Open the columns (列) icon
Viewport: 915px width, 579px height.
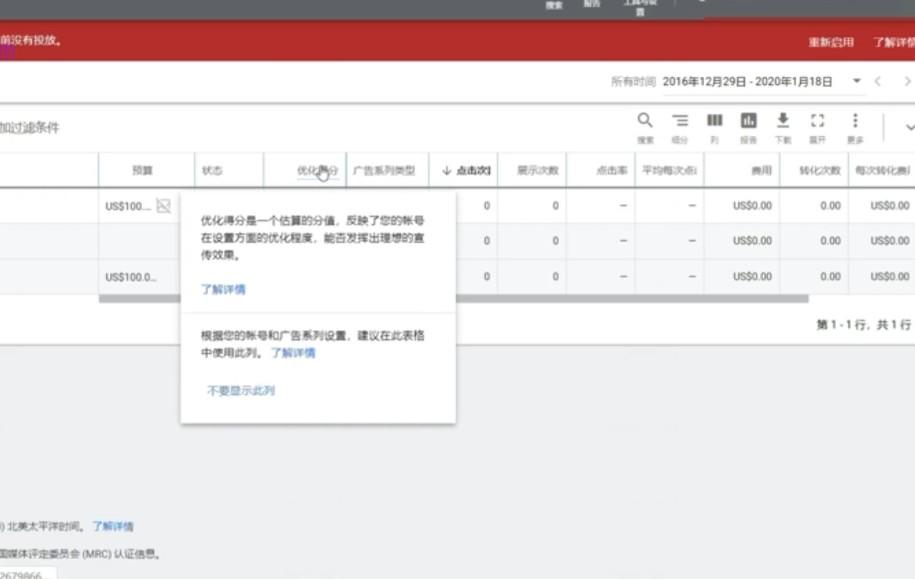(x=714, y=121)
